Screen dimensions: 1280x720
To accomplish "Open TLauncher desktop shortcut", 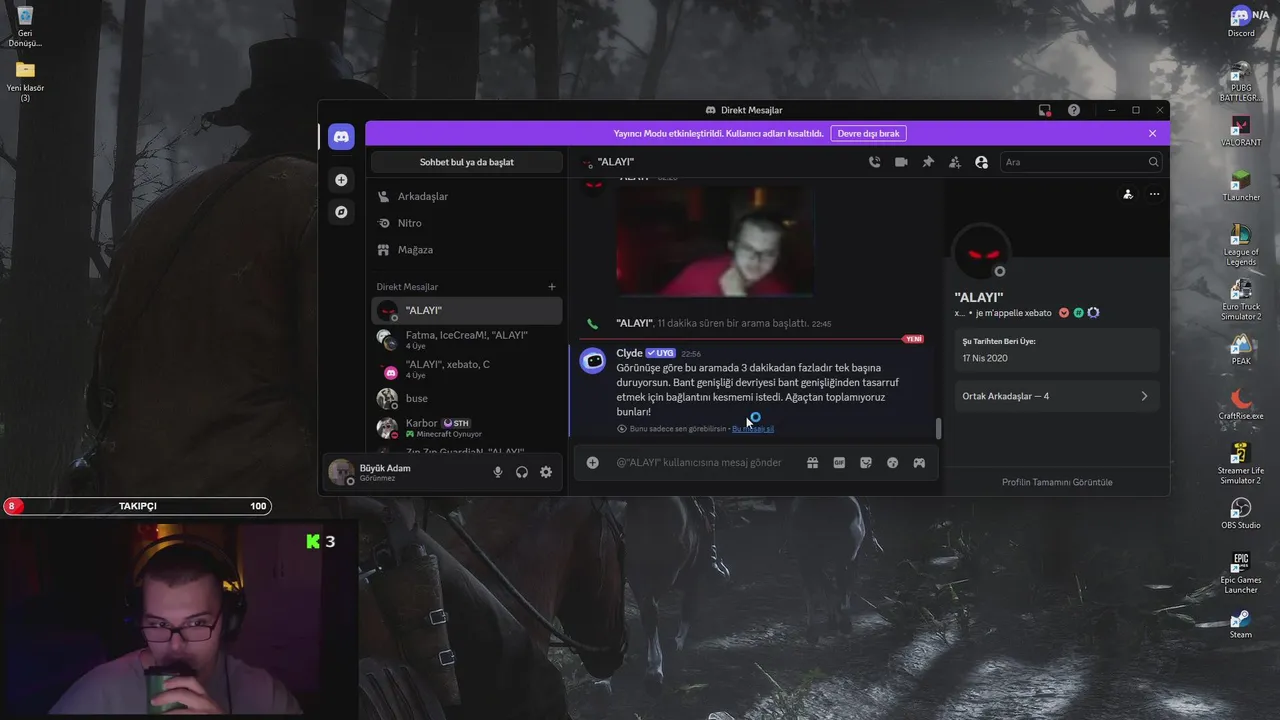I will [1241, 186].
